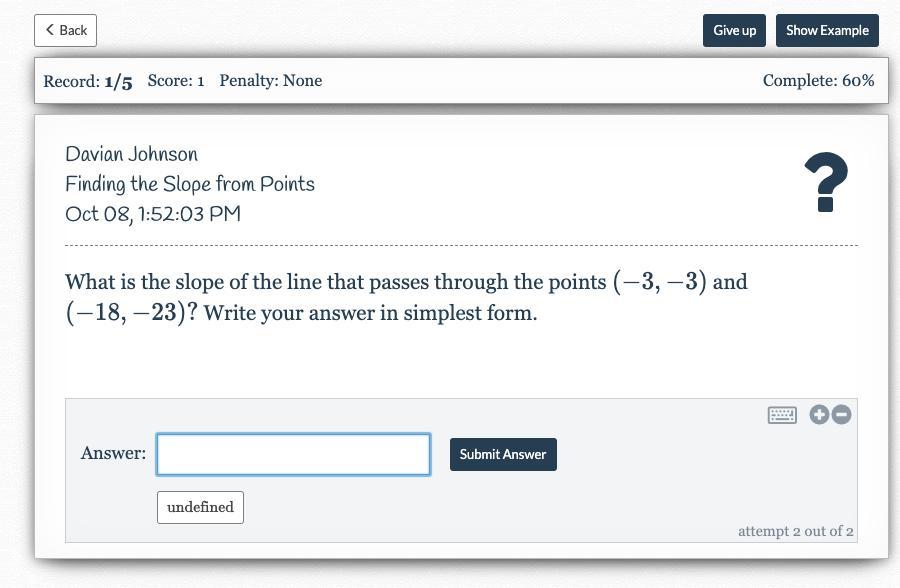Click the attempt 2 out of 2 text

pos(796,531)
